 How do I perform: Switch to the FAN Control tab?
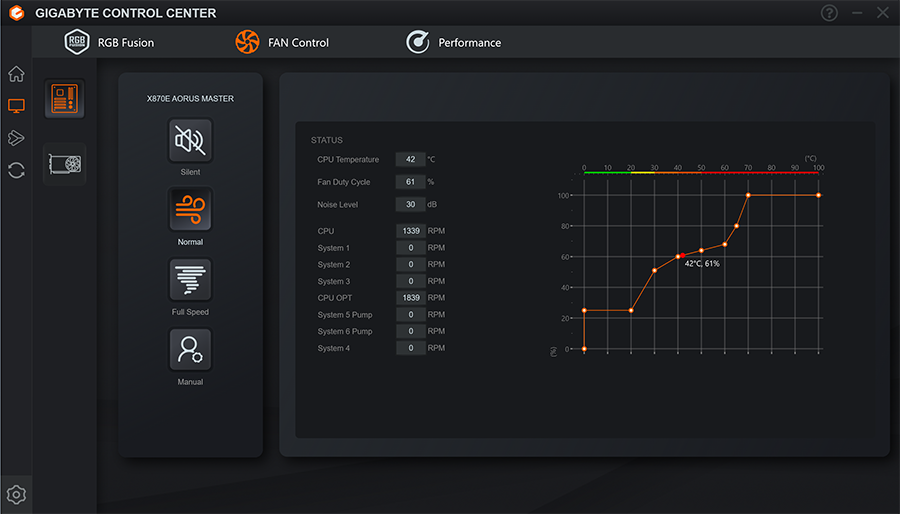pyautogui.click(x=282, y=42)
